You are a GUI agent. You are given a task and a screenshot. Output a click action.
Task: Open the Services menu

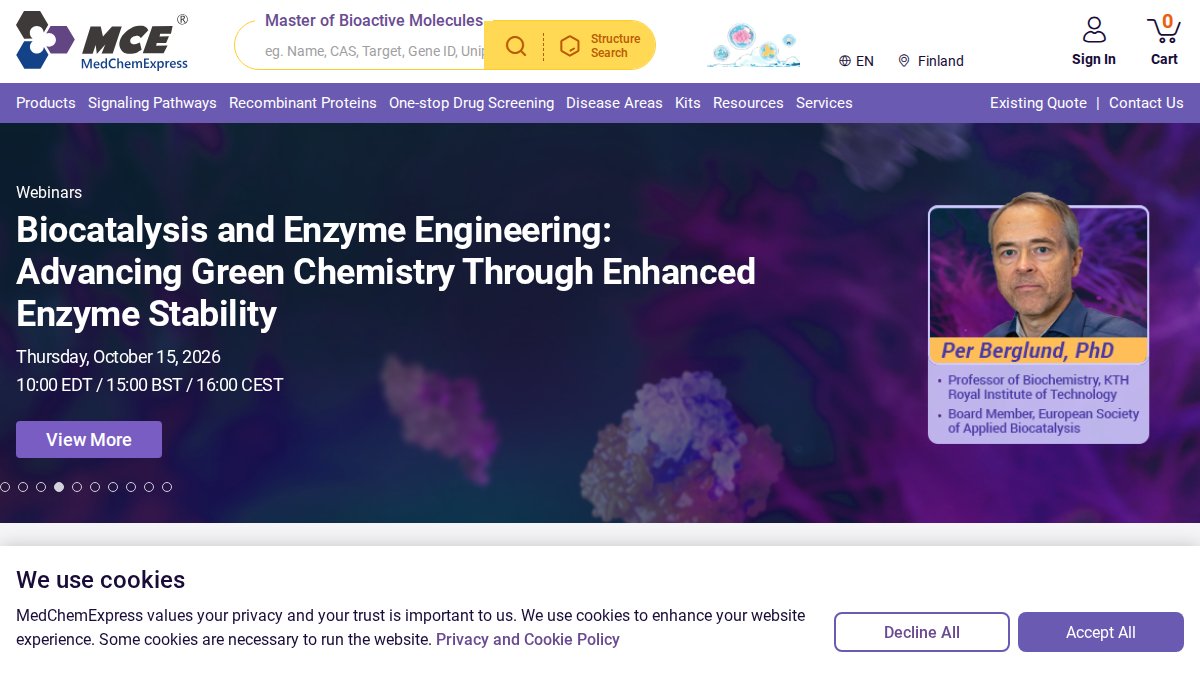pyautogui.click(x=824, y=103)
